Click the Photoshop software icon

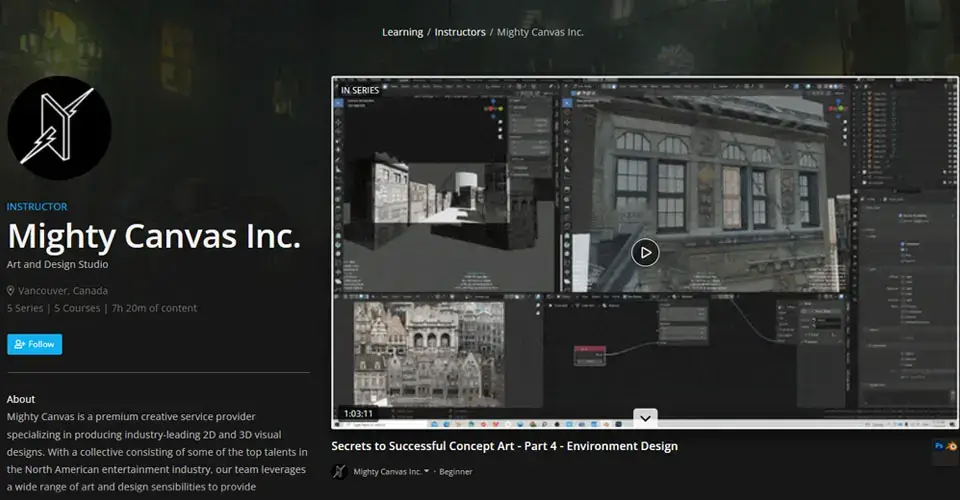tap(939, 446)
